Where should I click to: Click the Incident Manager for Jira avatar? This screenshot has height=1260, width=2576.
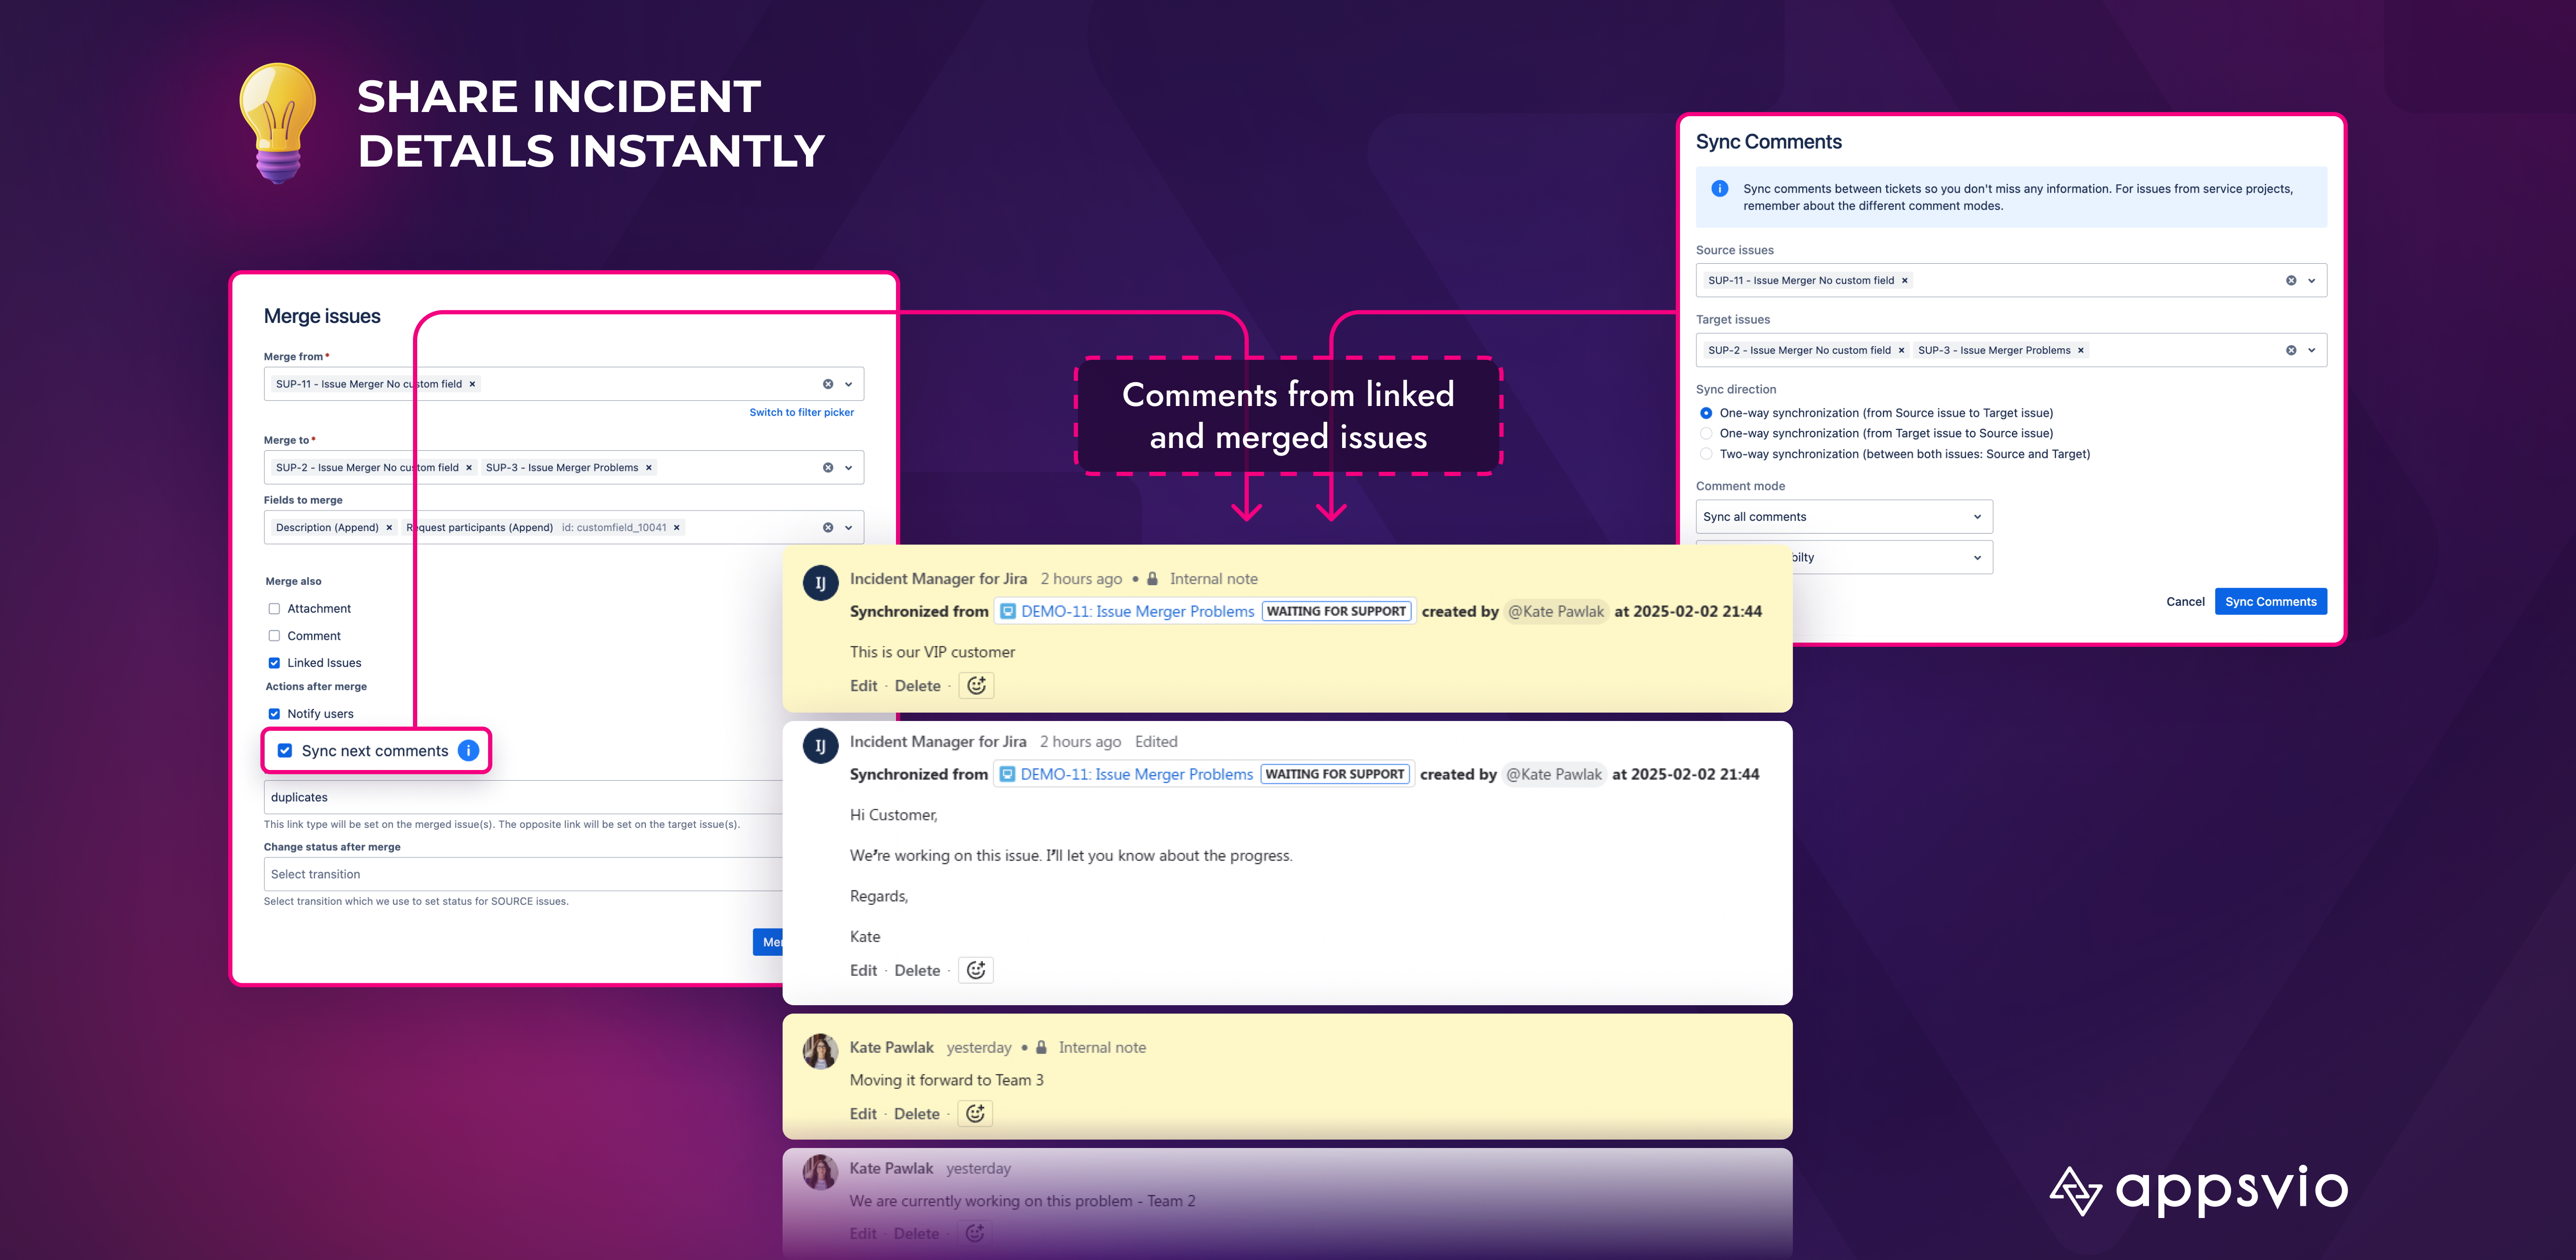tap(820, 580)
